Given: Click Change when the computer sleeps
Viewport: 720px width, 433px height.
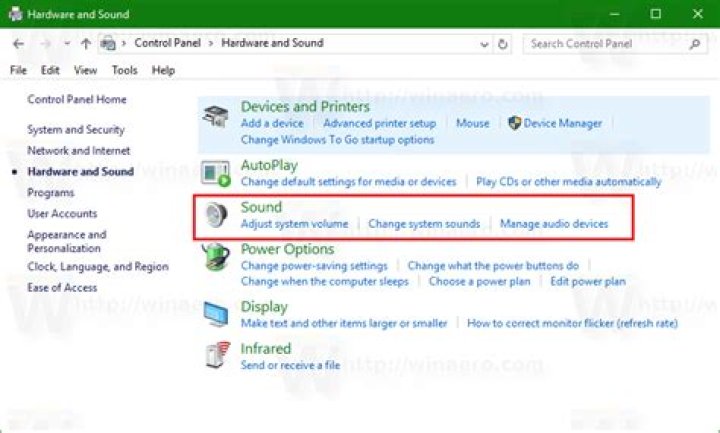Looking at the screenshot, I should click(325, 281).
